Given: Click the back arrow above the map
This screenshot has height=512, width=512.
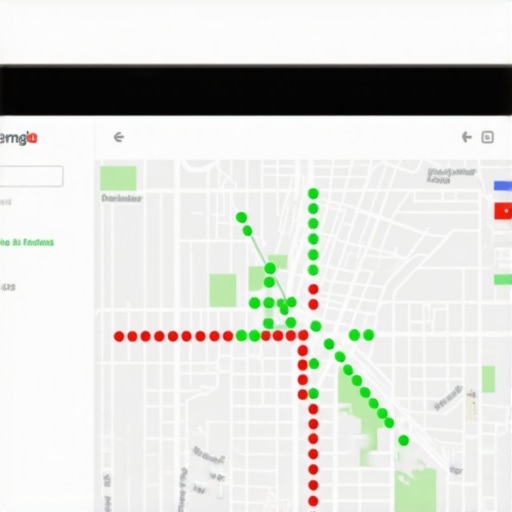Looking at the screenshot, I should pyautogui.click(x=119, y=137).
